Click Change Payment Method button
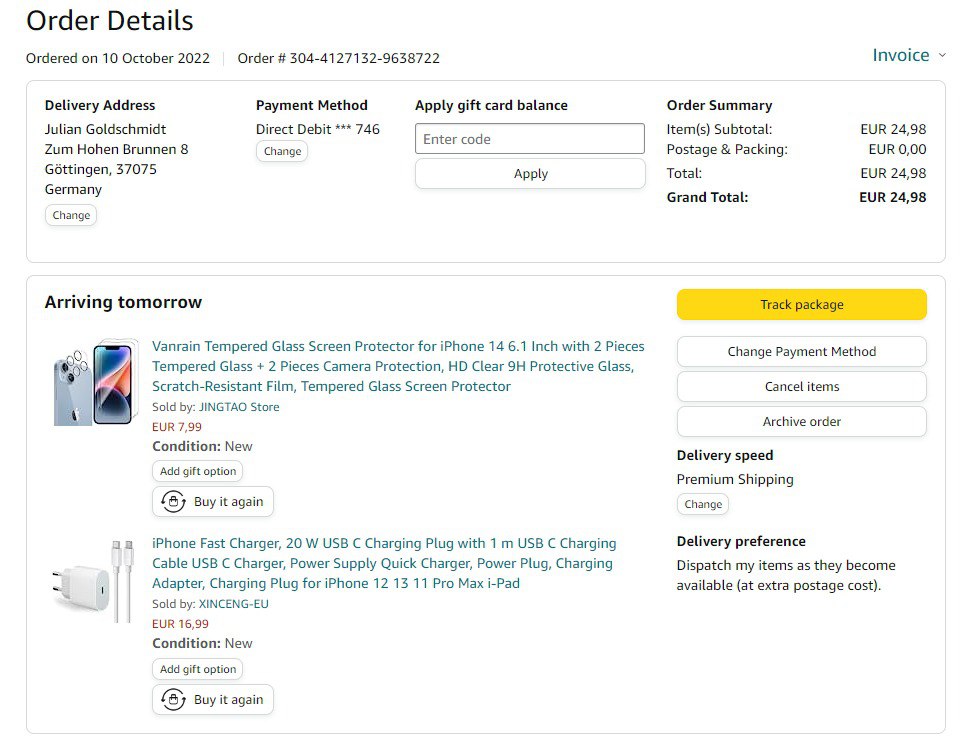The image size is (967, 747). [x=801, y=352]
